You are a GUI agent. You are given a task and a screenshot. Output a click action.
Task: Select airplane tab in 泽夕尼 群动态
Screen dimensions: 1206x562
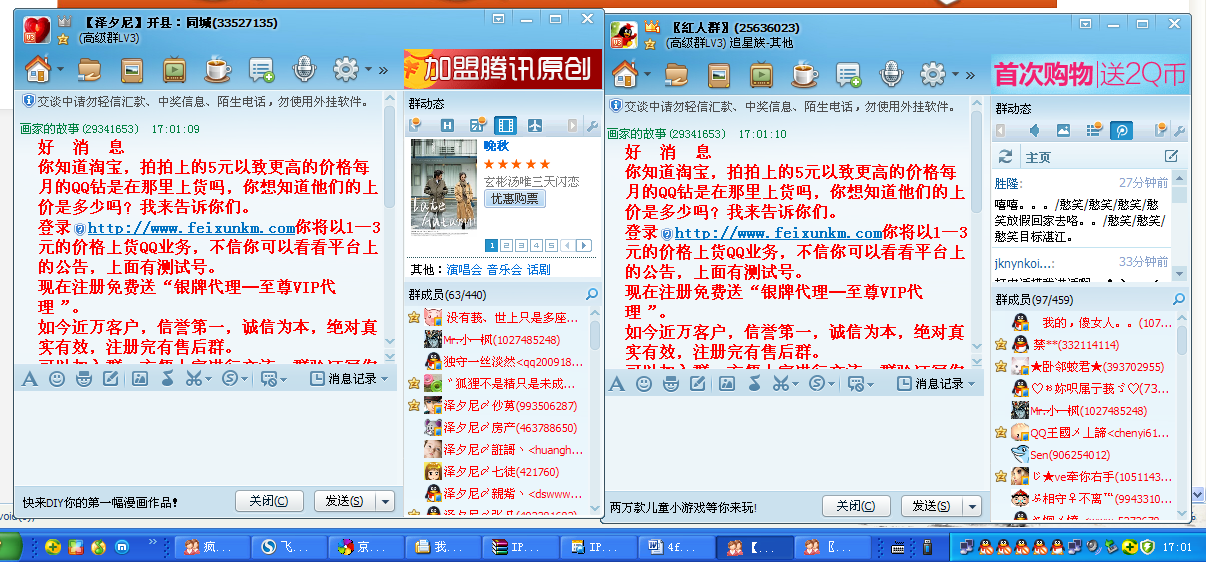[534, 125]
